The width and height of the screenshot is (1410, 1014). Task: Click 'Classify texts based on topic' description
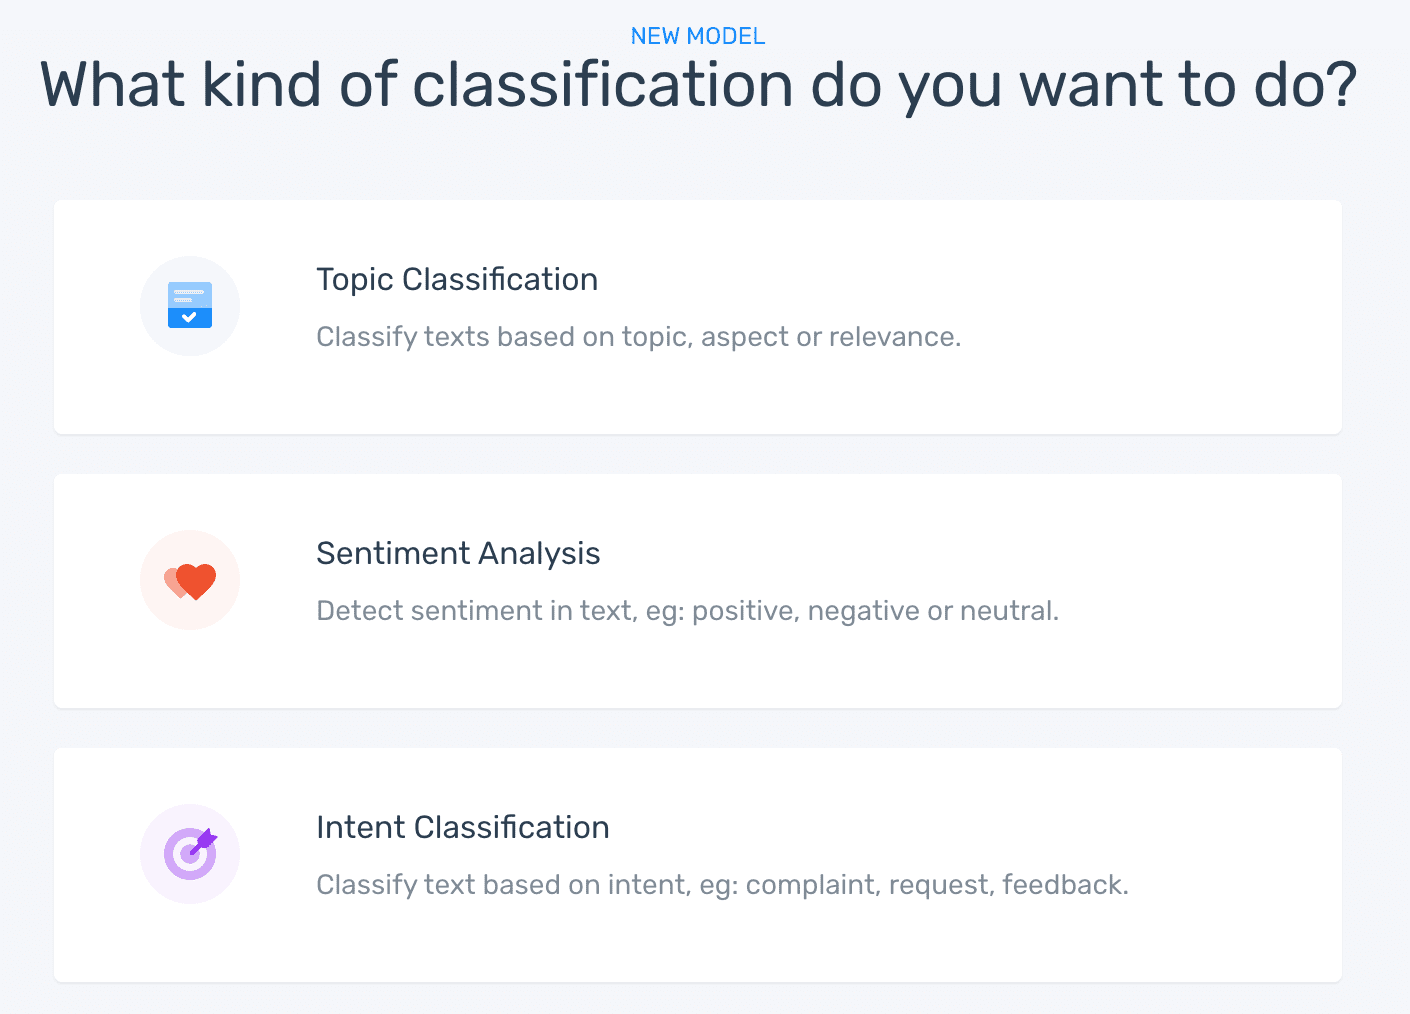(638, 337)
